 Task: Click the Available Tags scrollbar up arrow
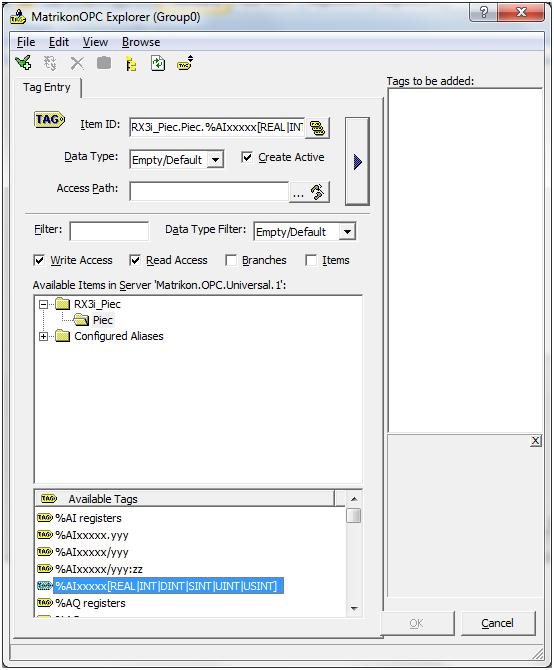tap(354, 499)
